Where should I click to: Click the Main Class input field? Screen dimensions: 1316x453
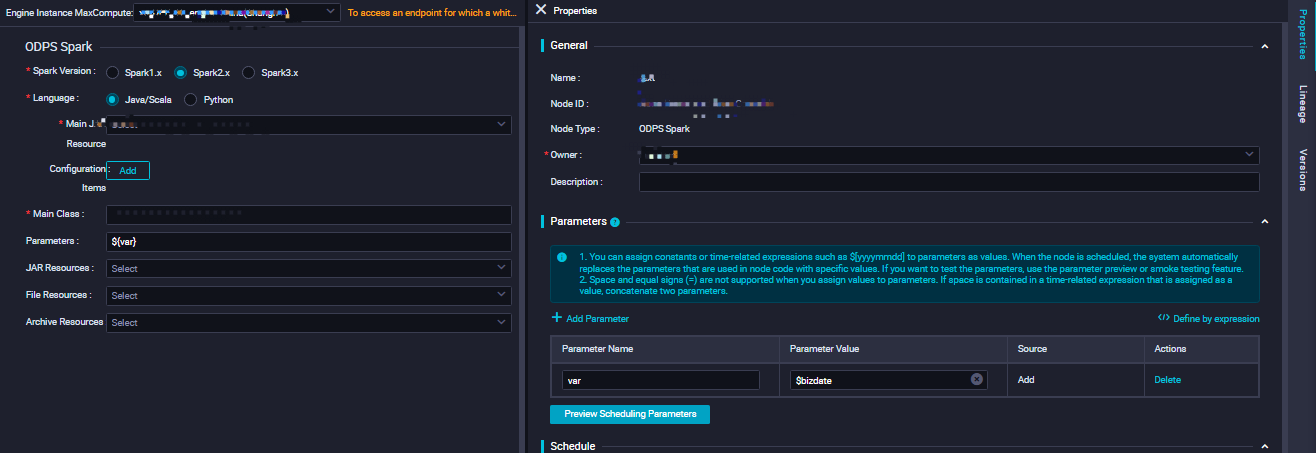coord(309,214)
